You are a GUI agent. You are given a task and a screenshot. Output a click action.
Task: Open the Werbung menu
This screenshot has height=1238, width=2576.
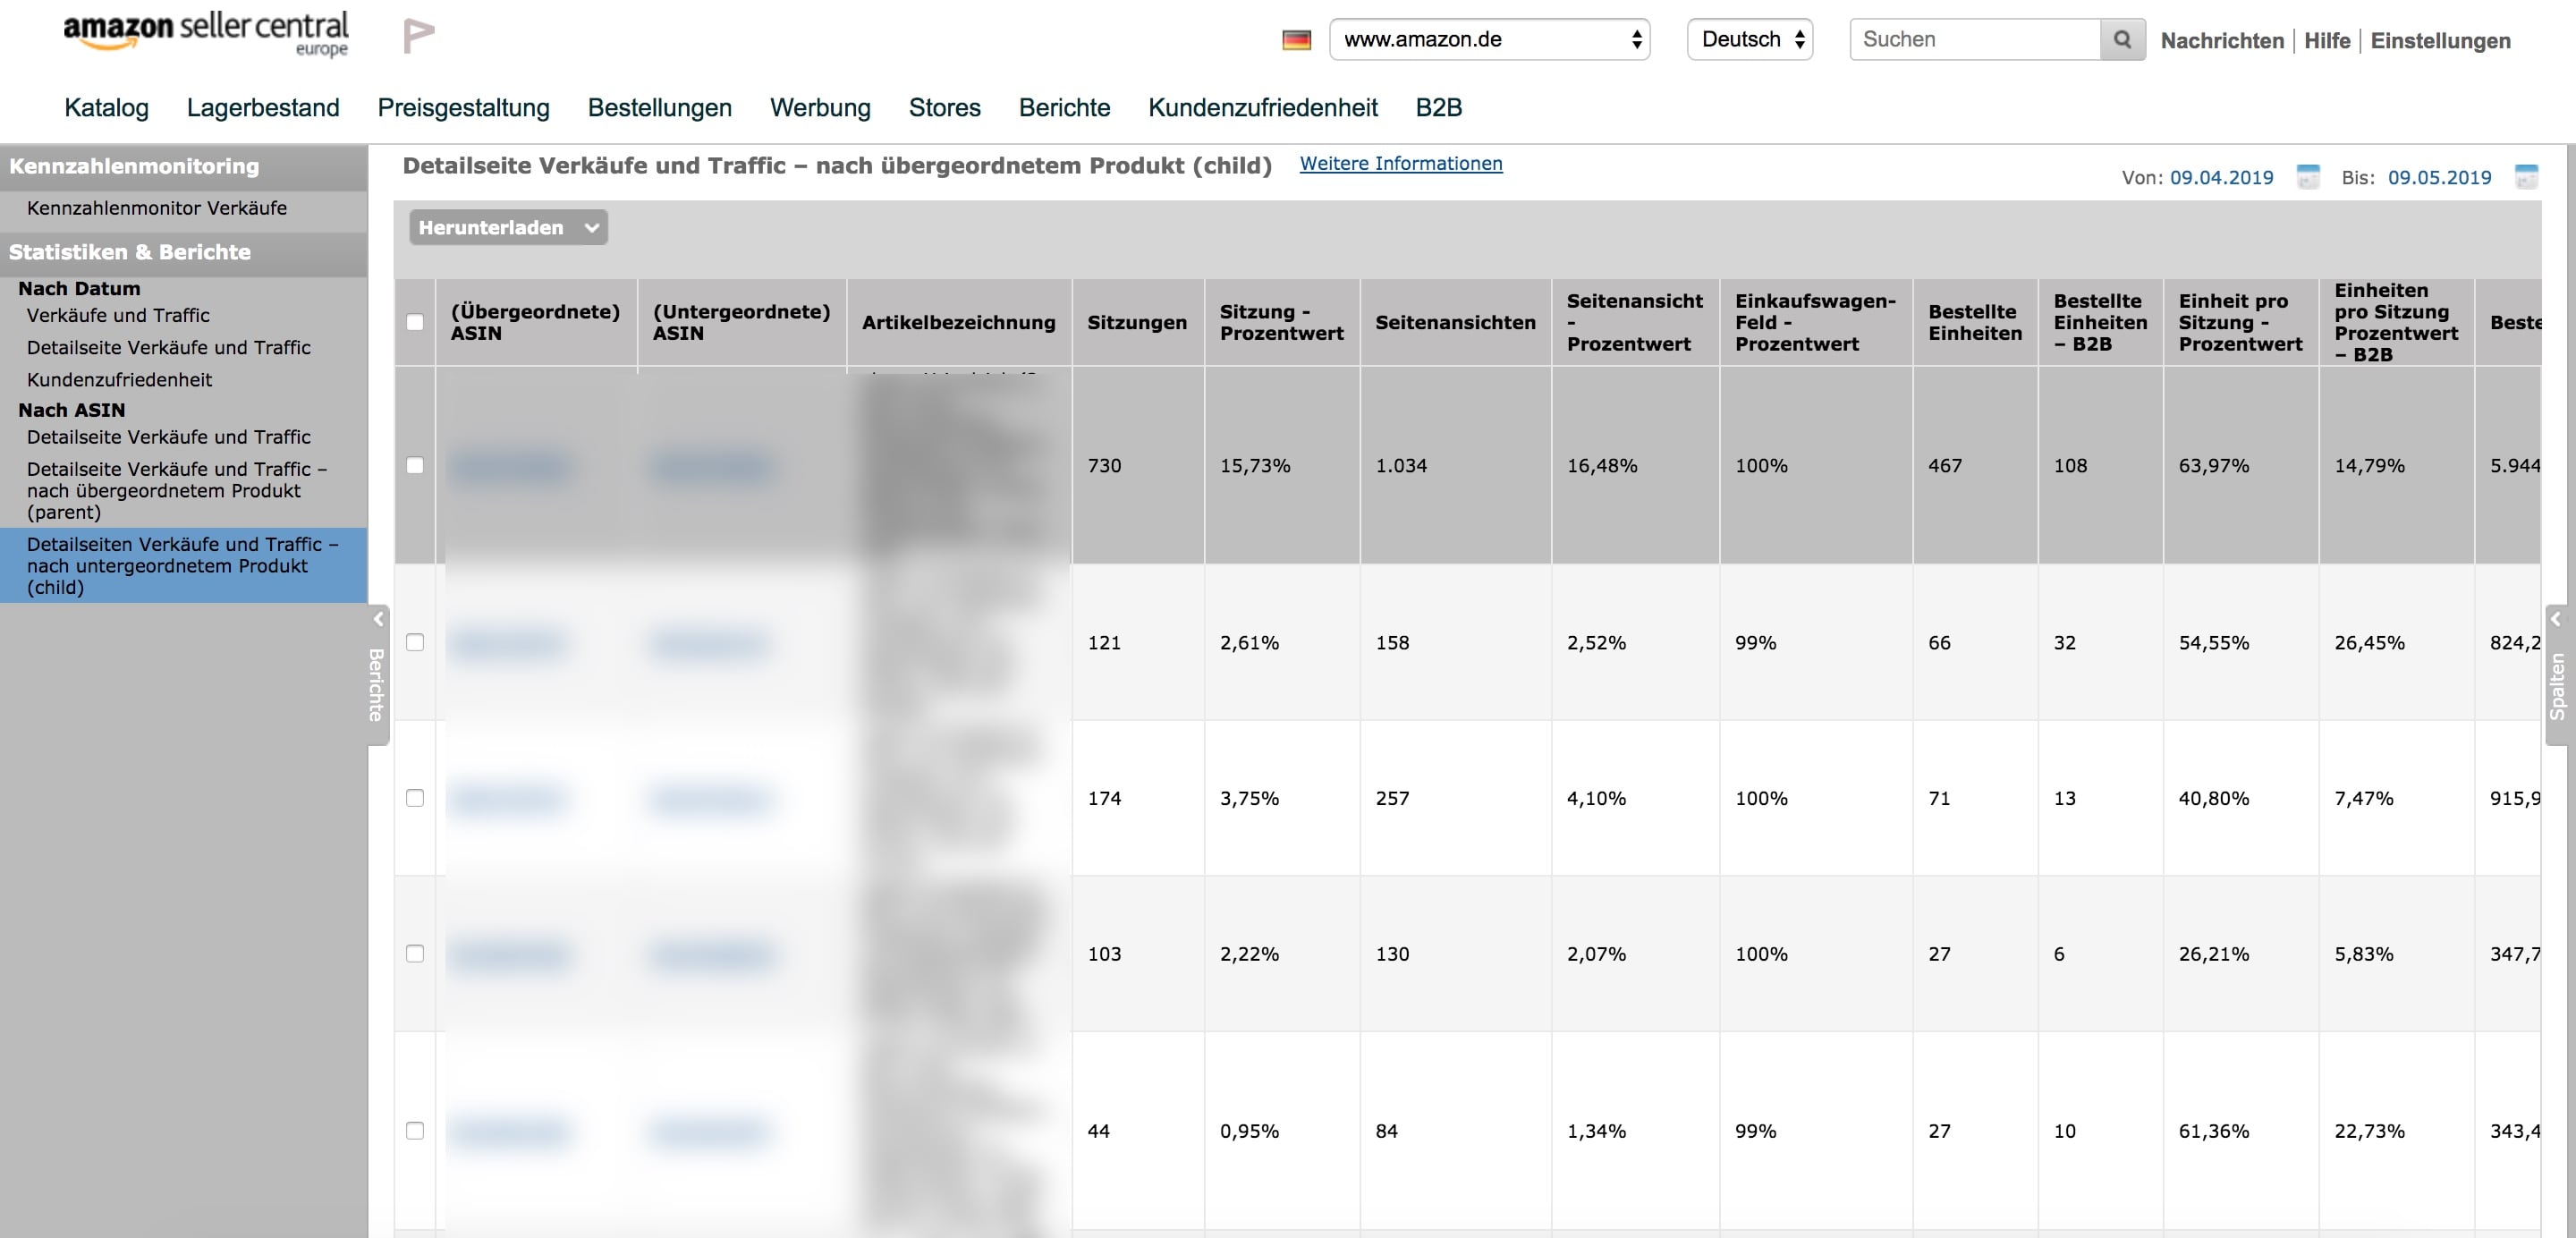pyautogui.click(x=820, y=108)
